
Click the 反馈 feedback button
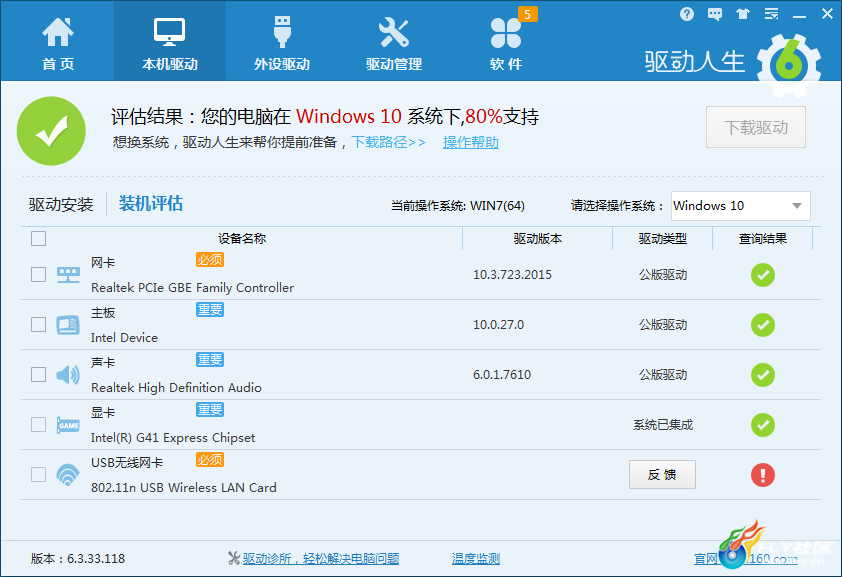(662, 474)
